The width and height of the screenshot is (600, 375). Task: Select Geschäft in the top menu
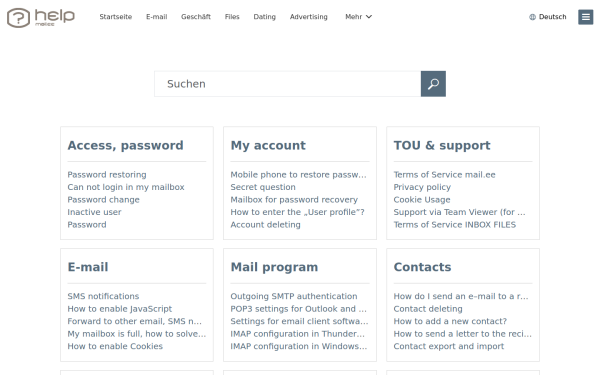tap(196, 17)
